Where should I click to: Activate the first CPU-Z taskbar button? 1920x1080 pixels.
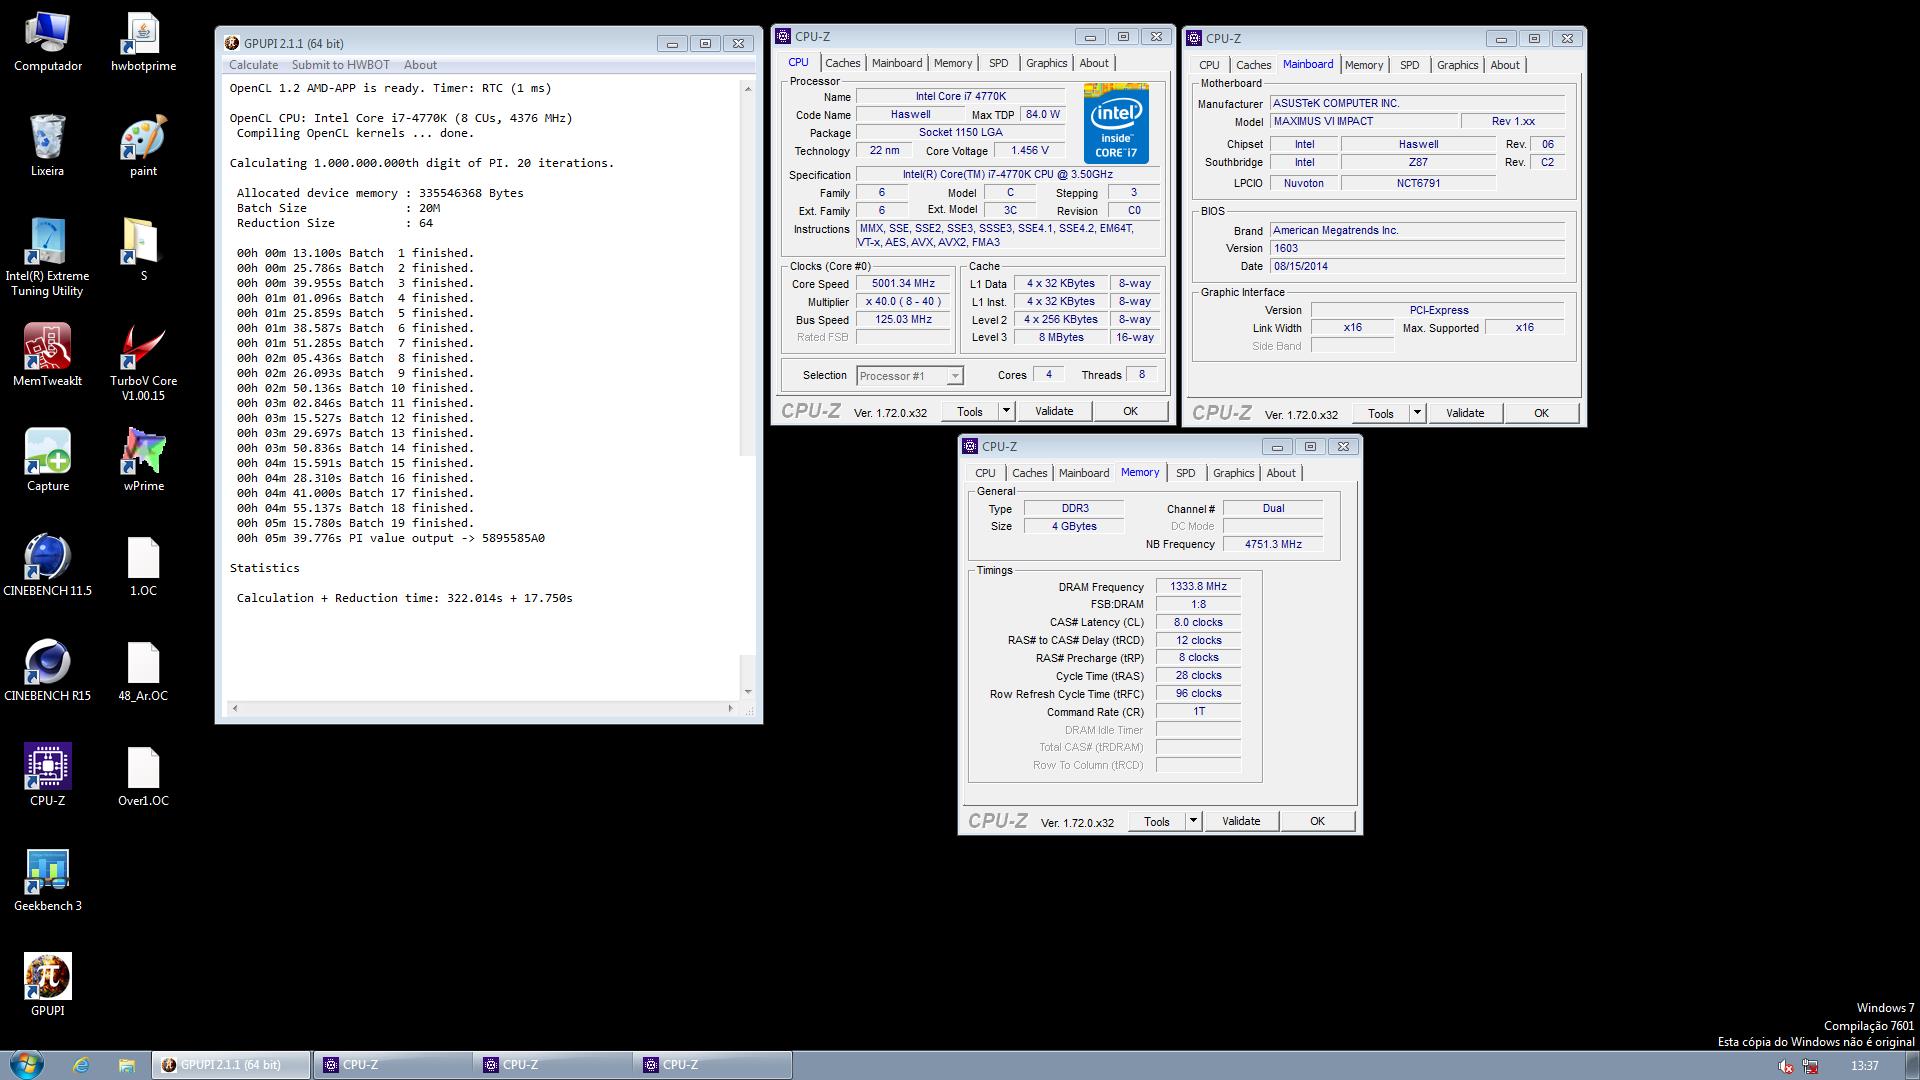pyautogui.click(x=392, y=1065)
